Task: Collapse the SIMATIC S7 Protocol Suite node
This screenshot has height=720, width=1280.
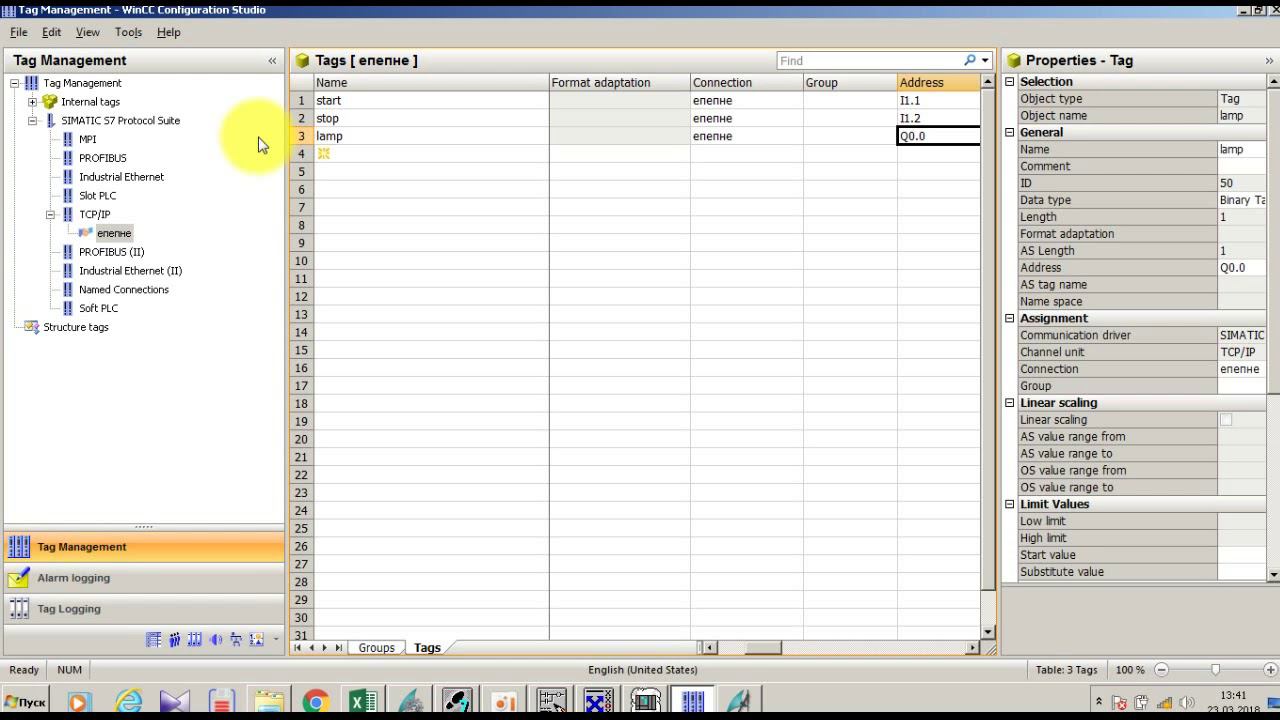Action: click(32, 120)
